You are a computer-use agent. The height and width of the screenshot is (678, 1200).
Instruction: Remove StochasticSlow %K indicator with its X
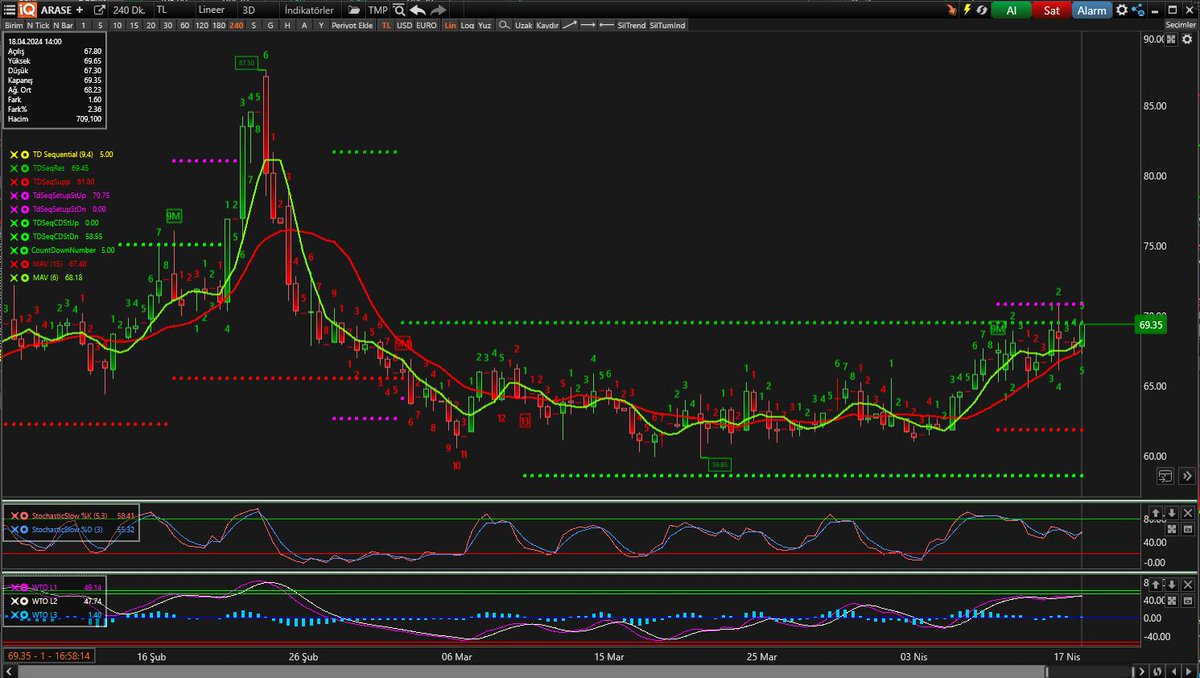(x=14, y=516)
